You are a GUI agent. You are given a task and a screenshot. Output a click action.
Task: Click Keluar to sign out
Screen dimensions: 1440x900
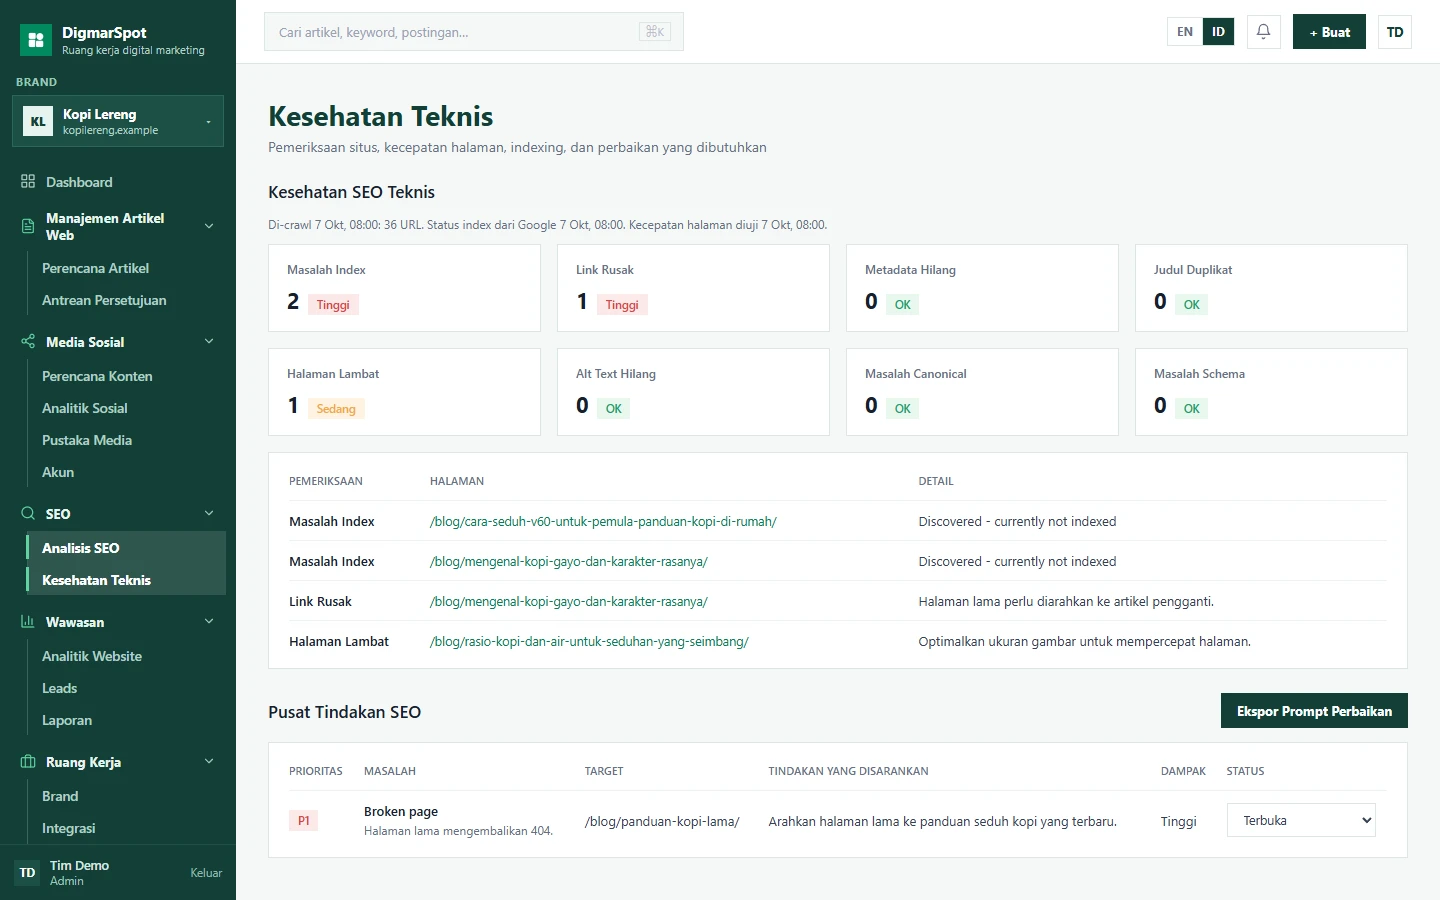tap(206, 873)
